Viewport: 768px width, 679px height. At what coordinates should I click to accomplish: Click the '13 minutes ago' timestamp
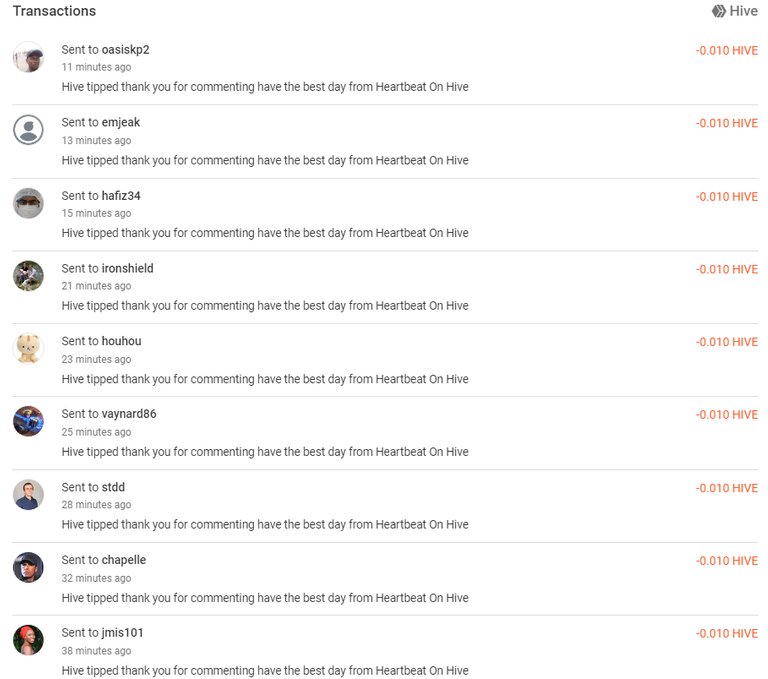(x=96, y=141)
